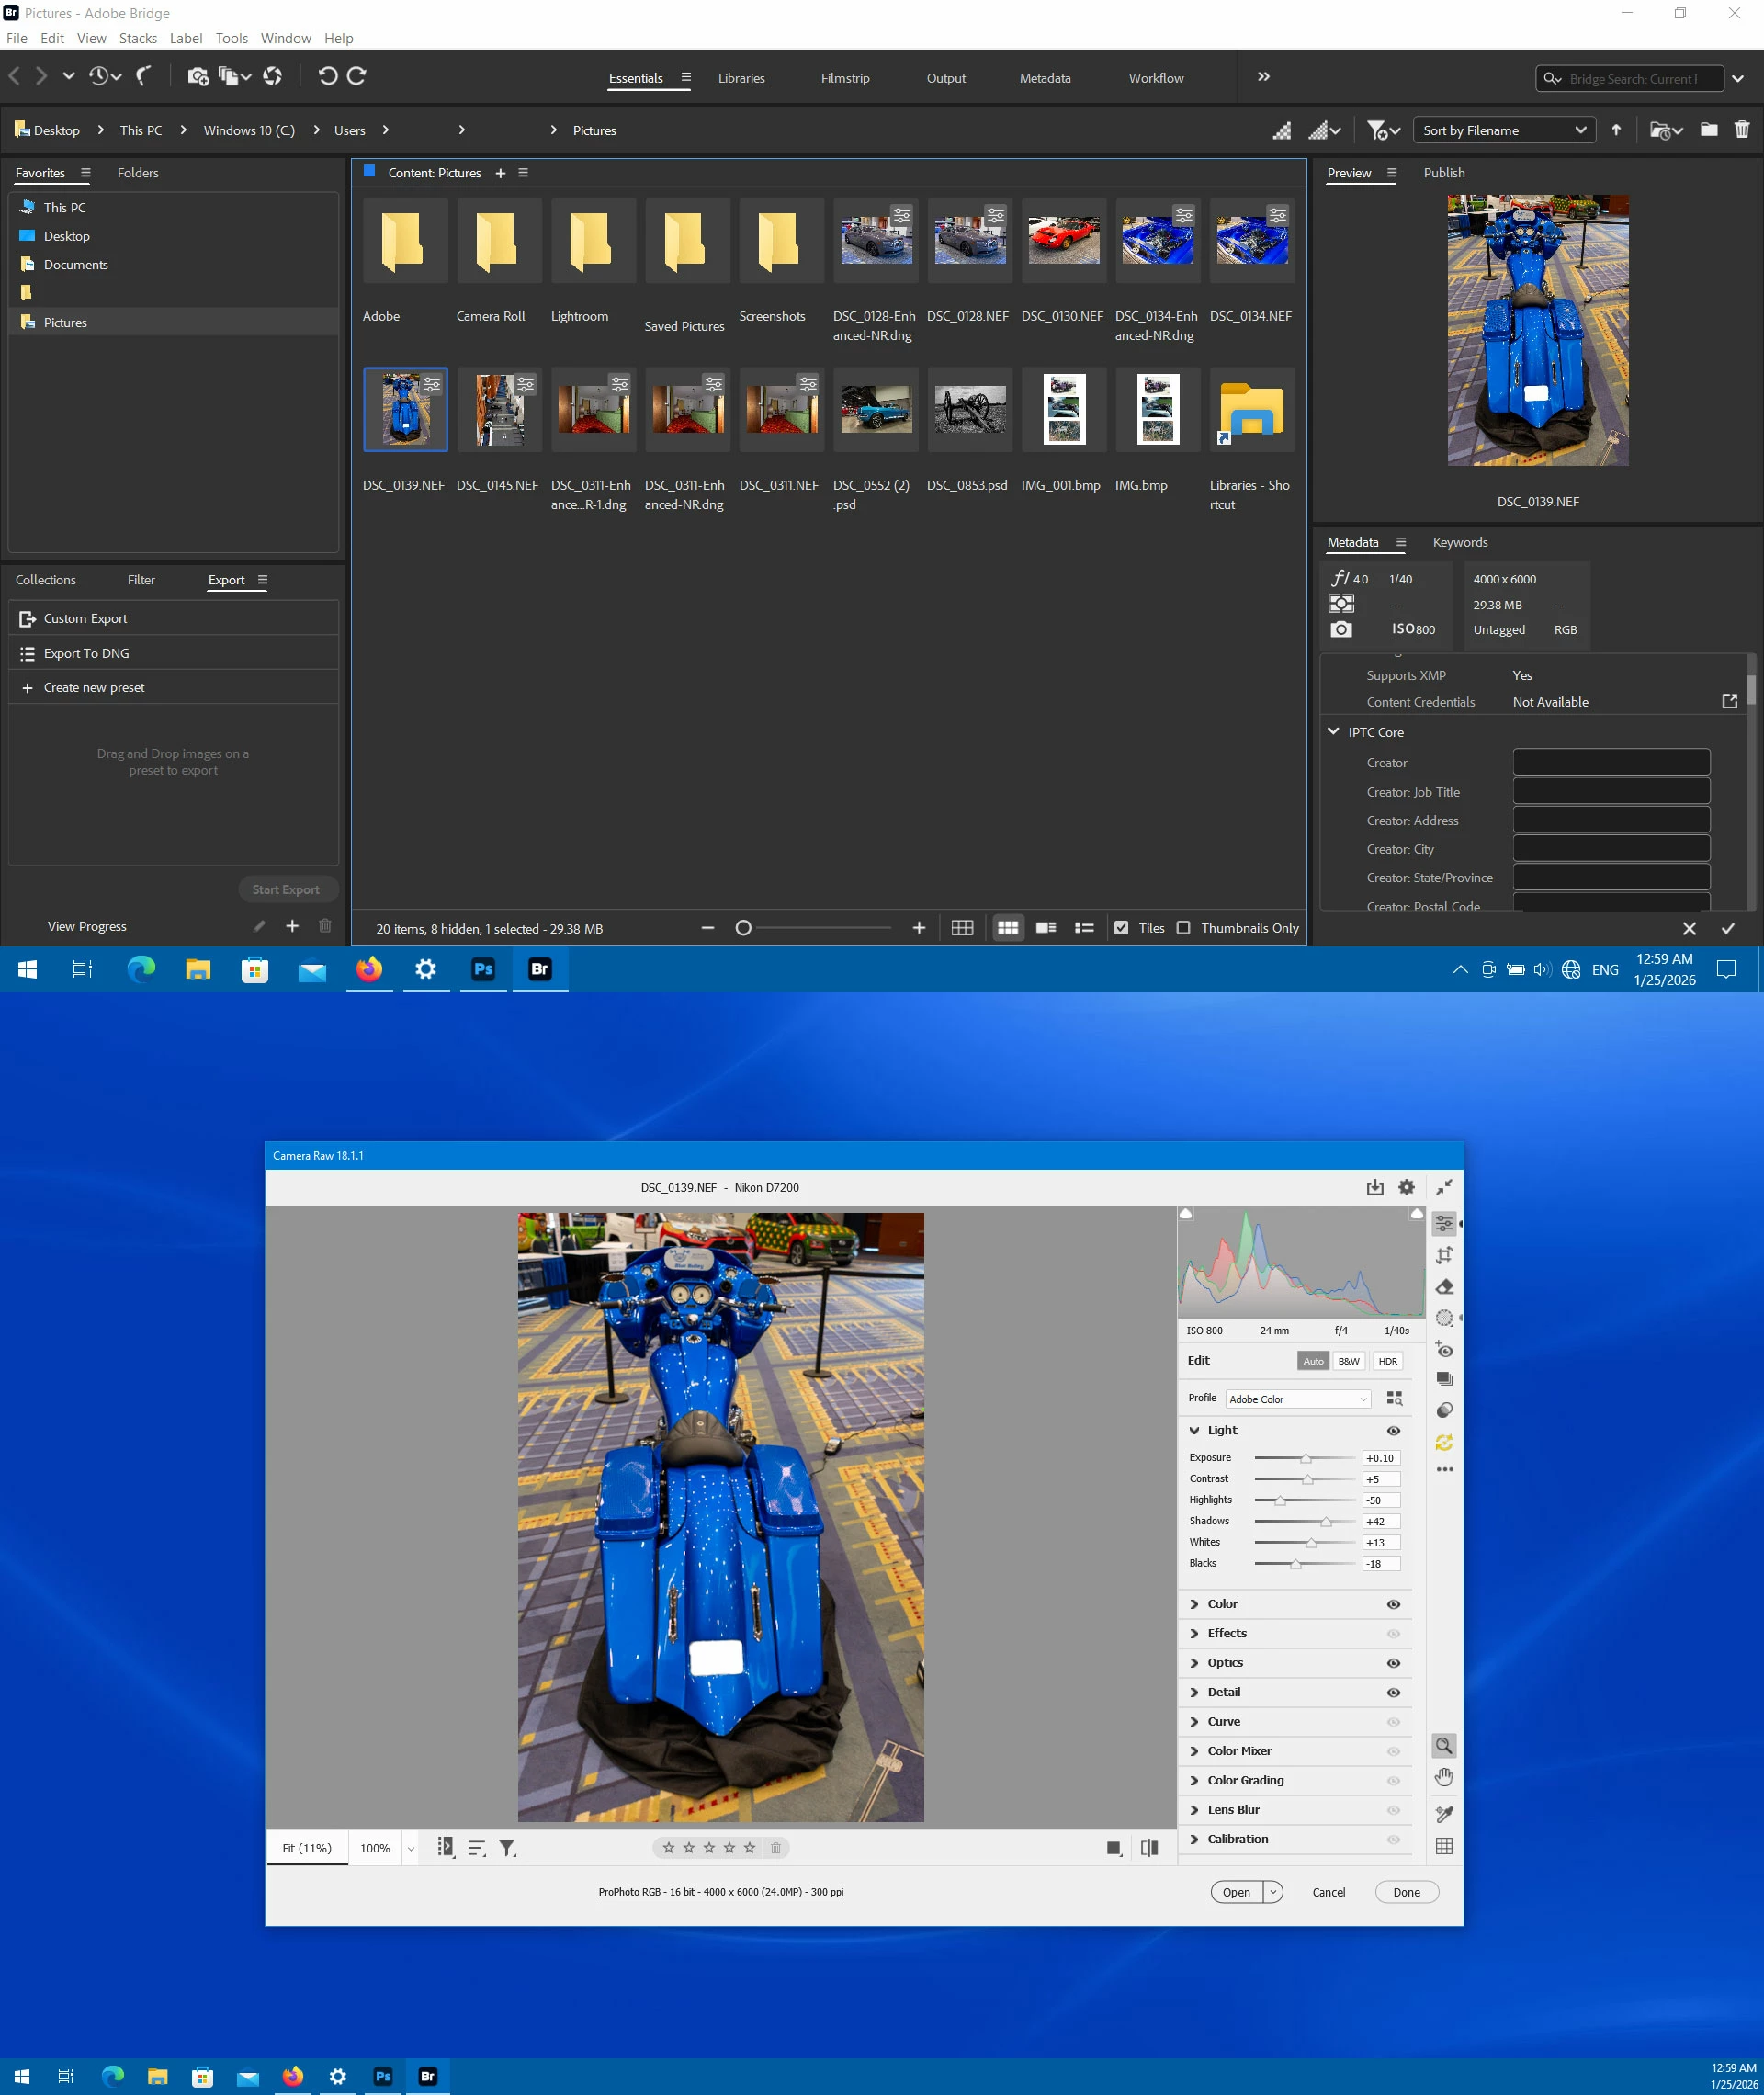Click the ProPhoto RGB workflow options link
Image resolution: width=1764 pixels, height=2095 pixels.
pyautogui.click(x=721, y=1892)
